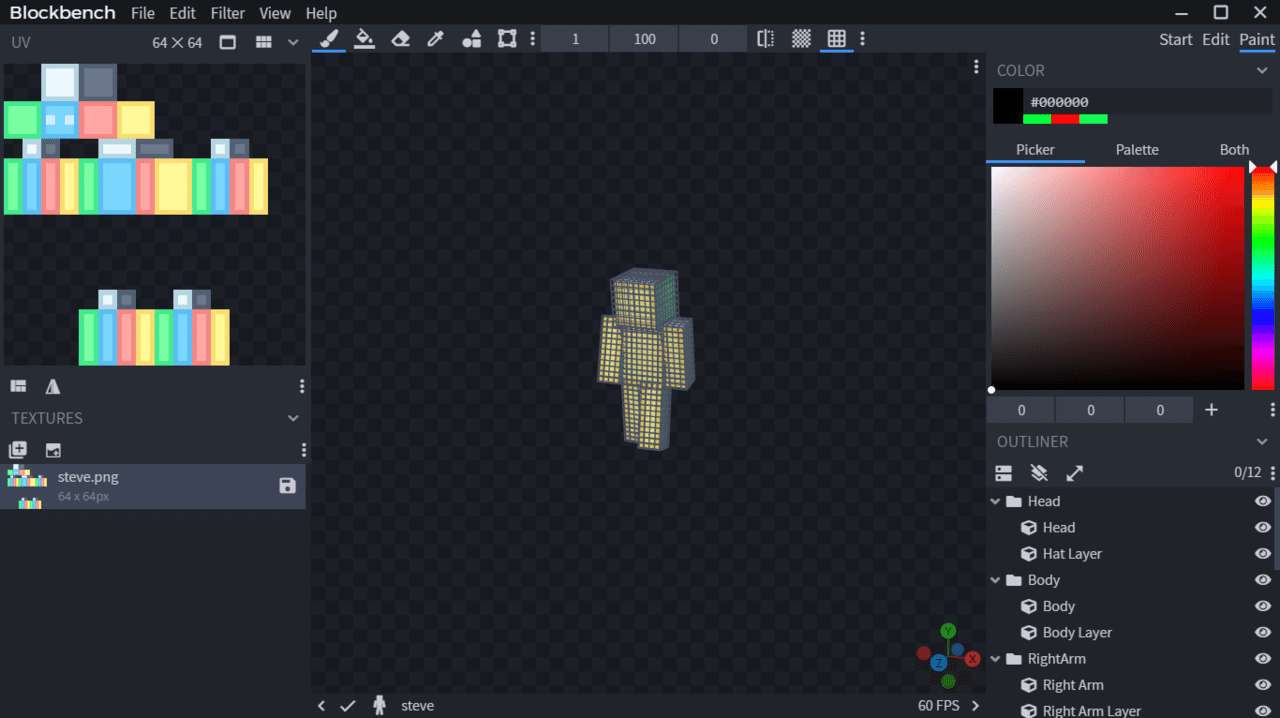
Task: Click UV overlay toggle icon below texture
Action: click(18, 386)
